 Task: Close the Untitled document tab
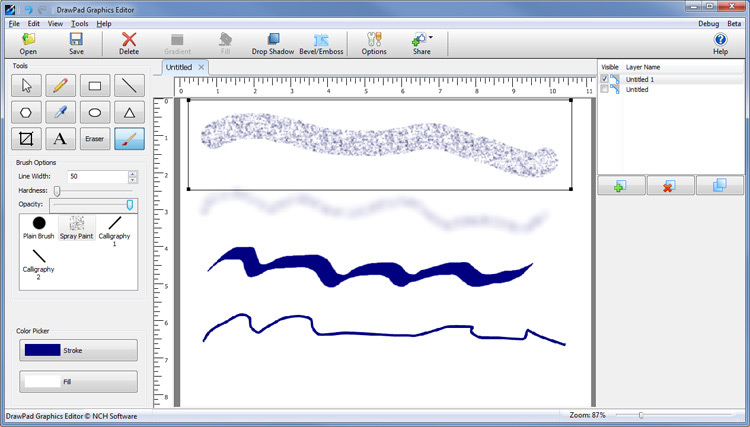point(201,67)
